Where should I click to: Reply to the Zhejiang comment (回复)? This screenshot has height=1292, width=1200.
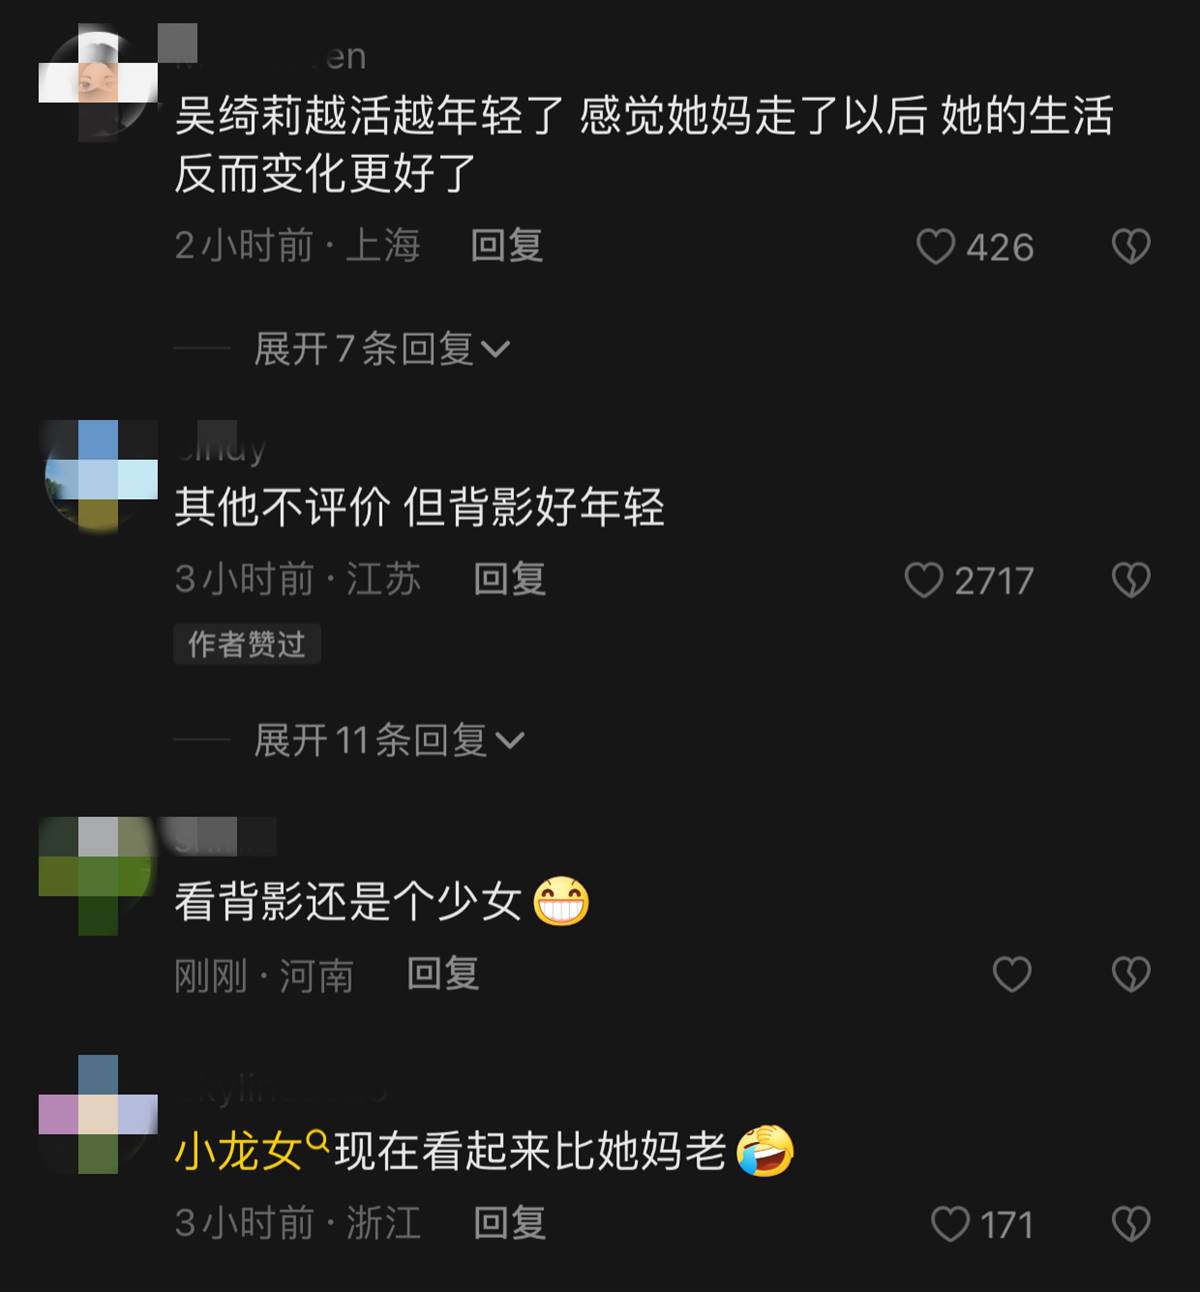pyautogui.click(x=509, y=1223)
